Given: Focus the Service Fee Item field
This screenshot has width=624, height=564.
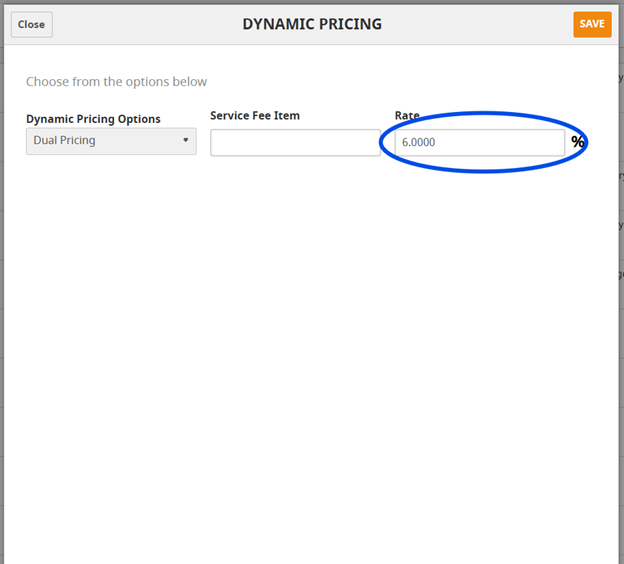Looking at the screenshot, I should point(295,143).
